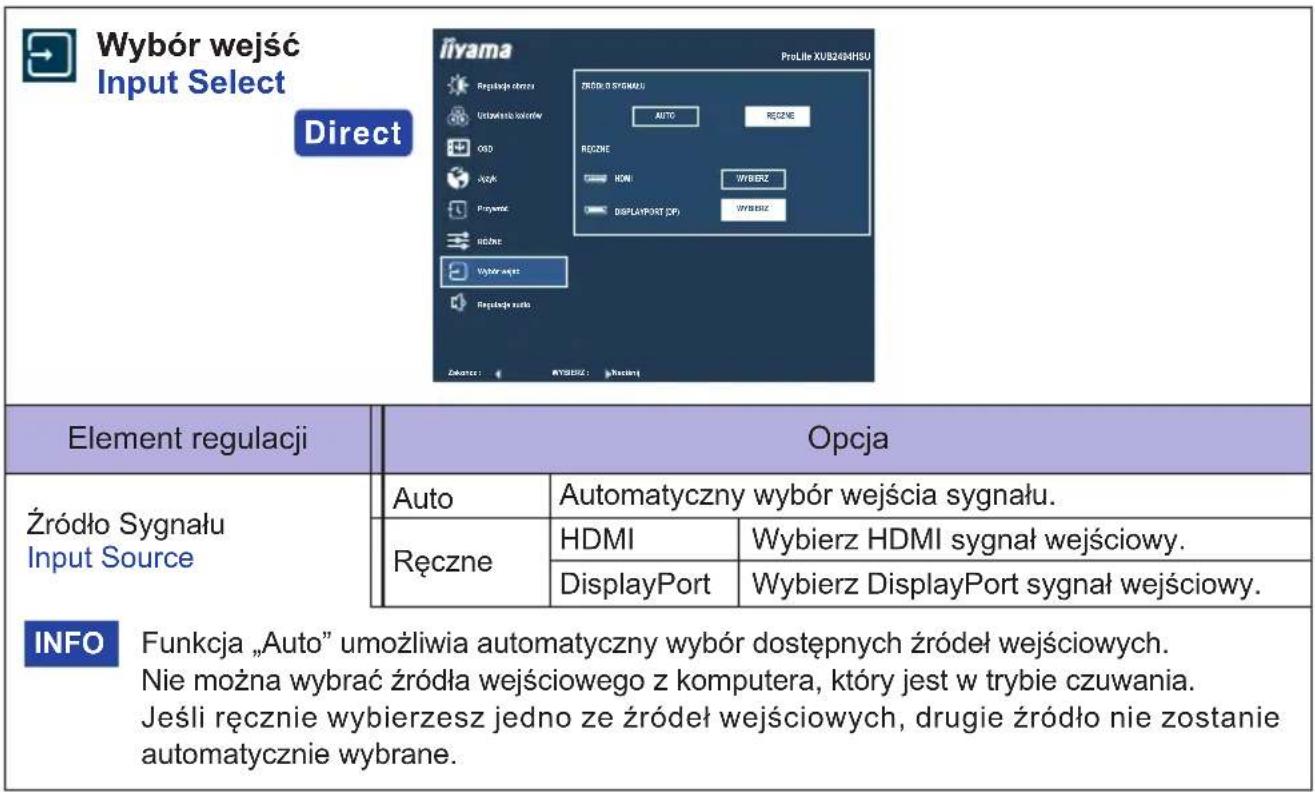Click the HDMI table cell
Viewport: 1315px width, 792px height.
645,539
